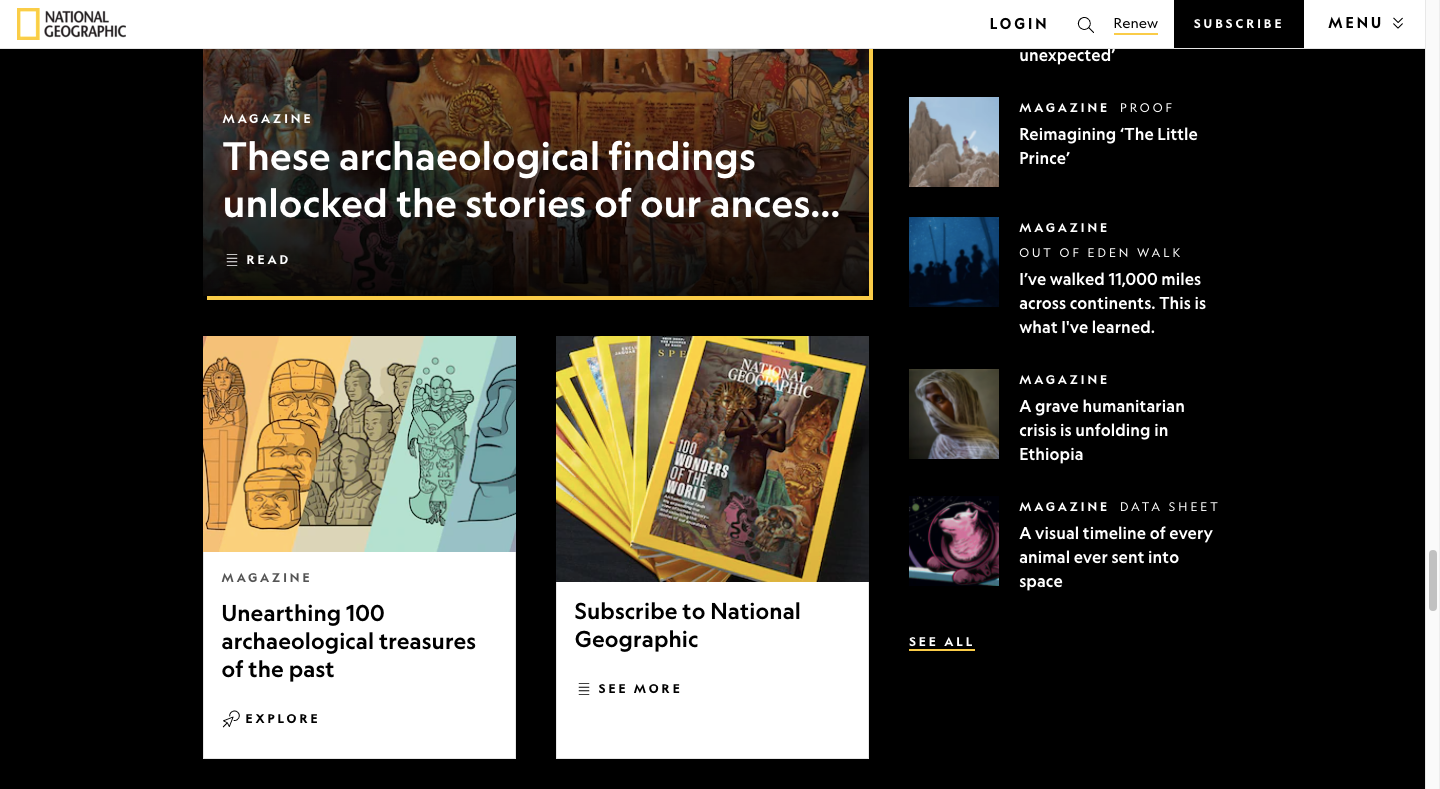The width and height of the screenshot is (1440, 789).
Task: Click SEE MORE on subscribe card
Action: 640,689
